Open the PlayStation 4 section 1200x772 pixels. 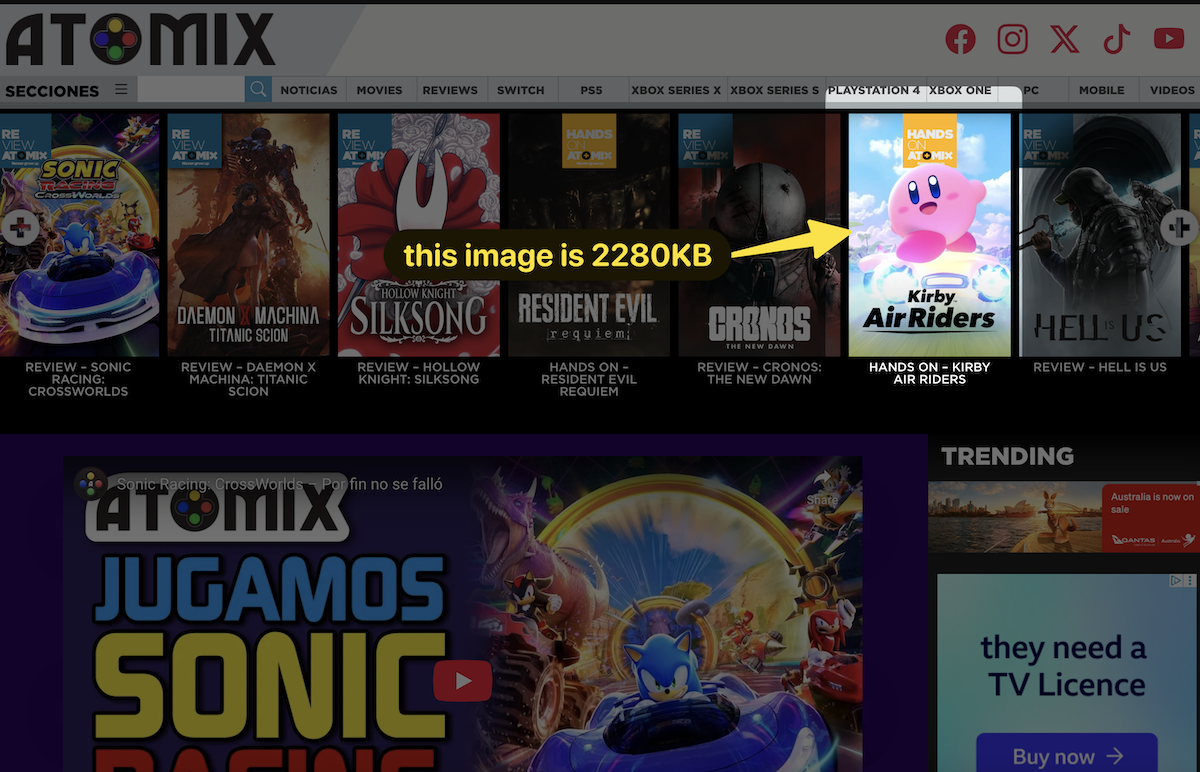(874, 90)
